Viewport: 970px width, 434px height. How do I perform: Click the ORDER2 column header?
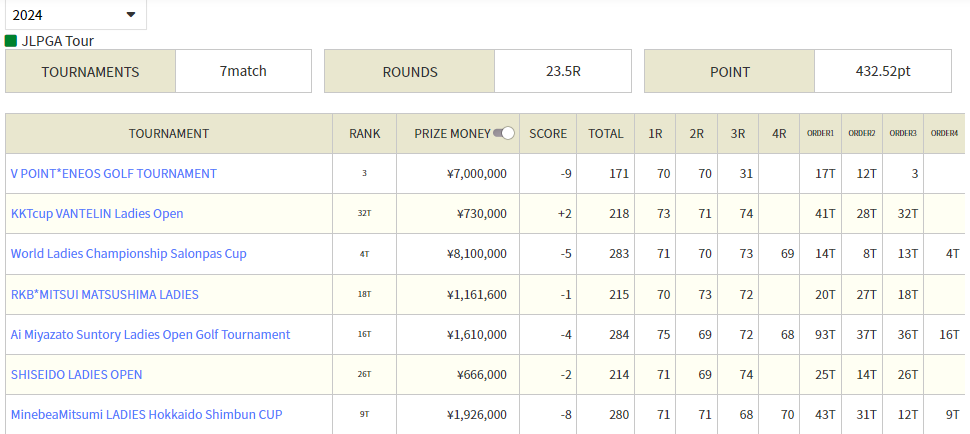862,134
